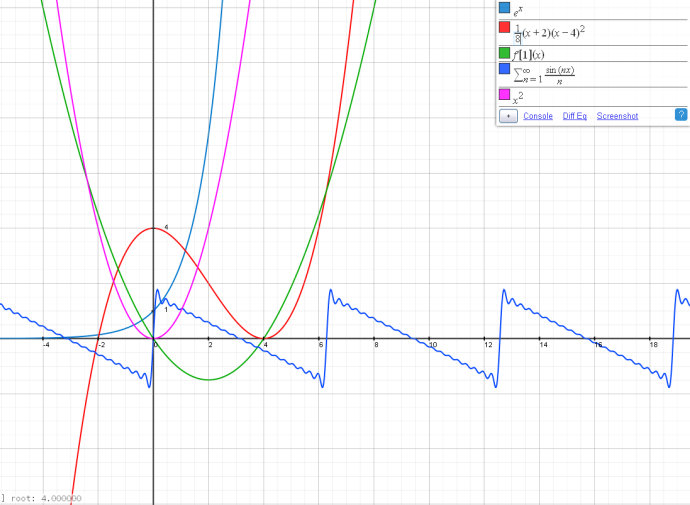Click the x-axis label 14
The width and height of the screenshot is (690, 505).
[x=543, y=345]
